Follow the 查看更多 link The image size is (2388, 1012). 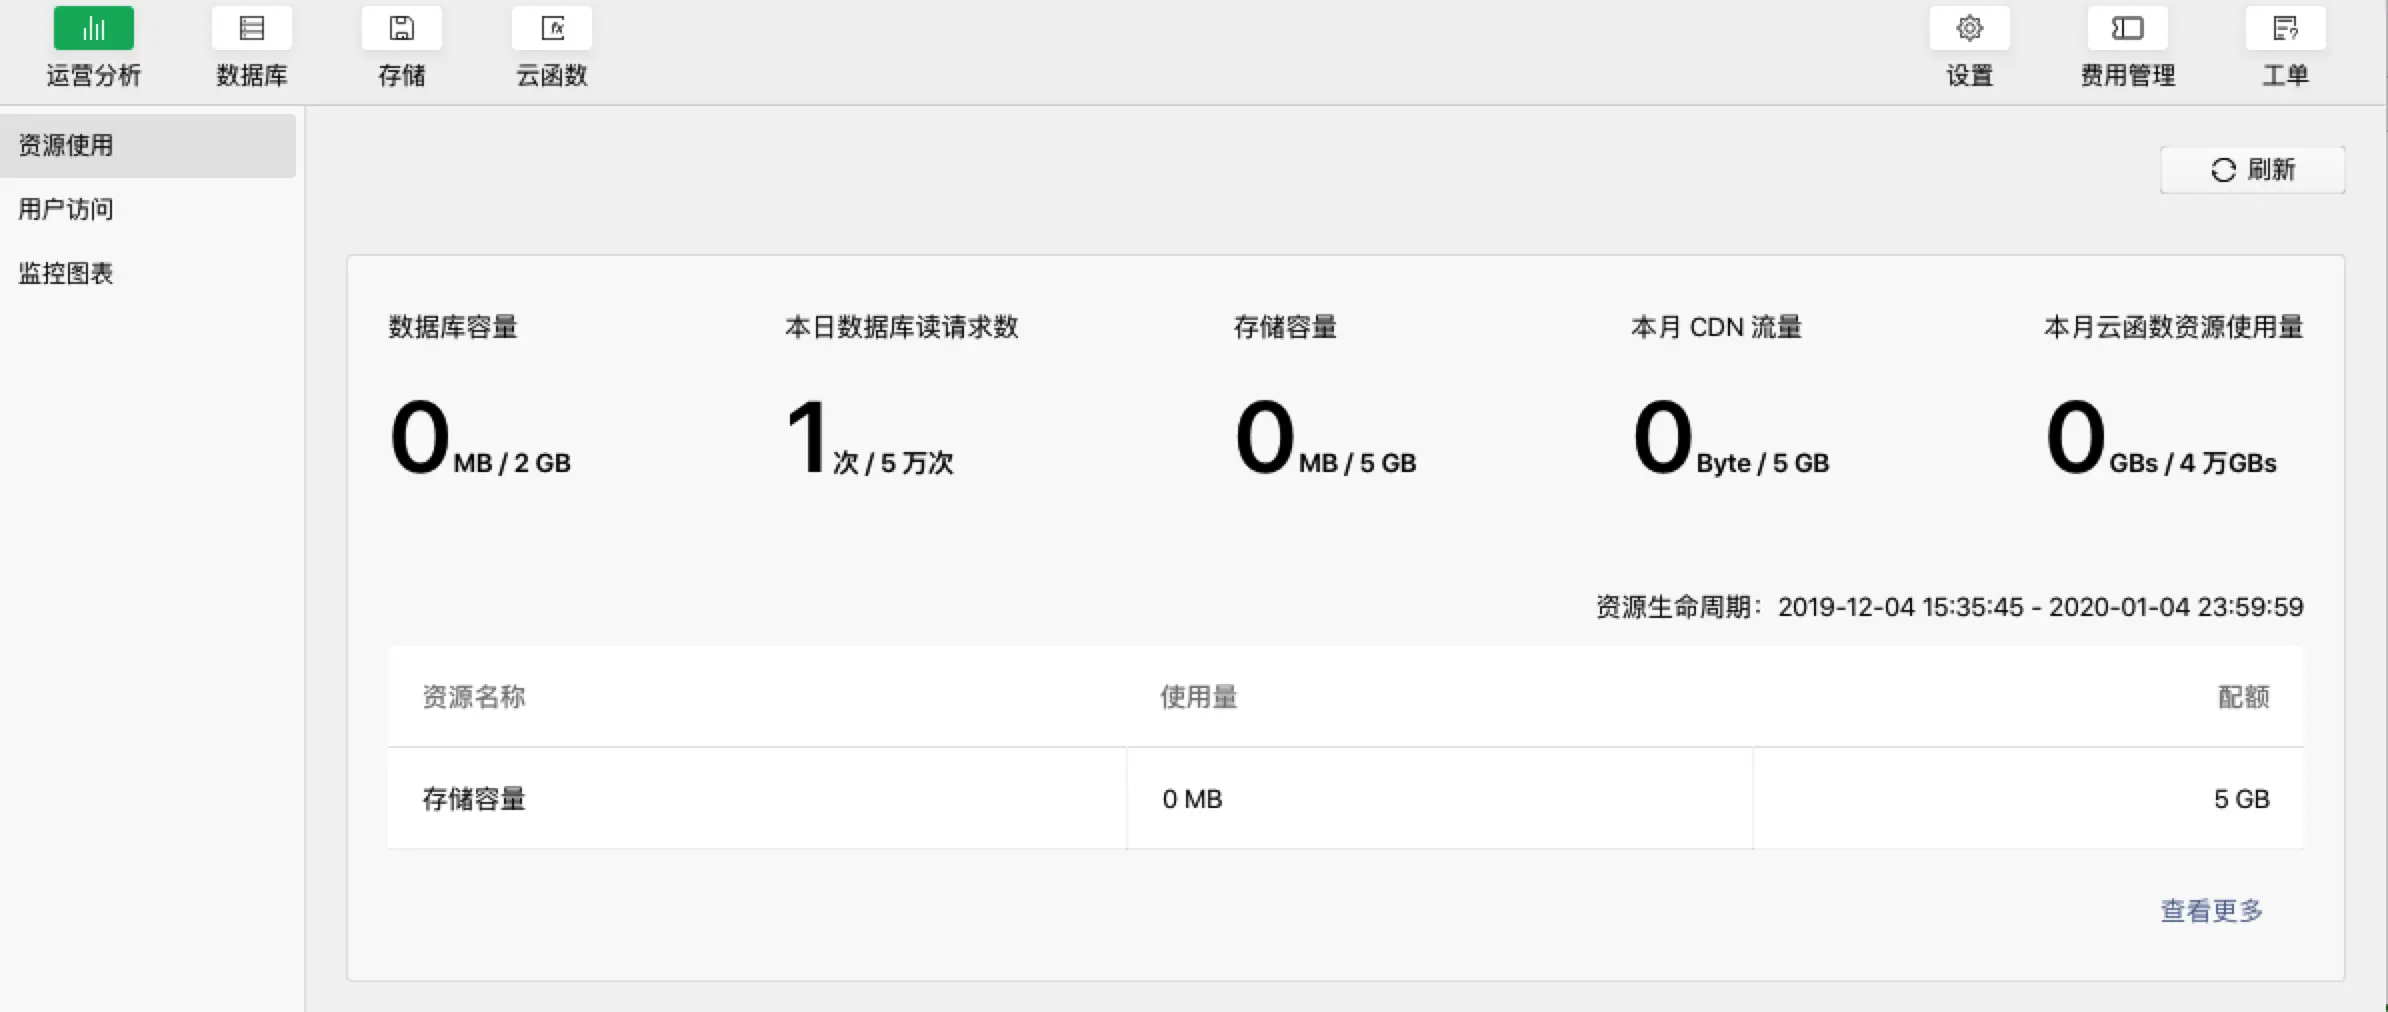pyautogui.click(x=2212, y=911)
